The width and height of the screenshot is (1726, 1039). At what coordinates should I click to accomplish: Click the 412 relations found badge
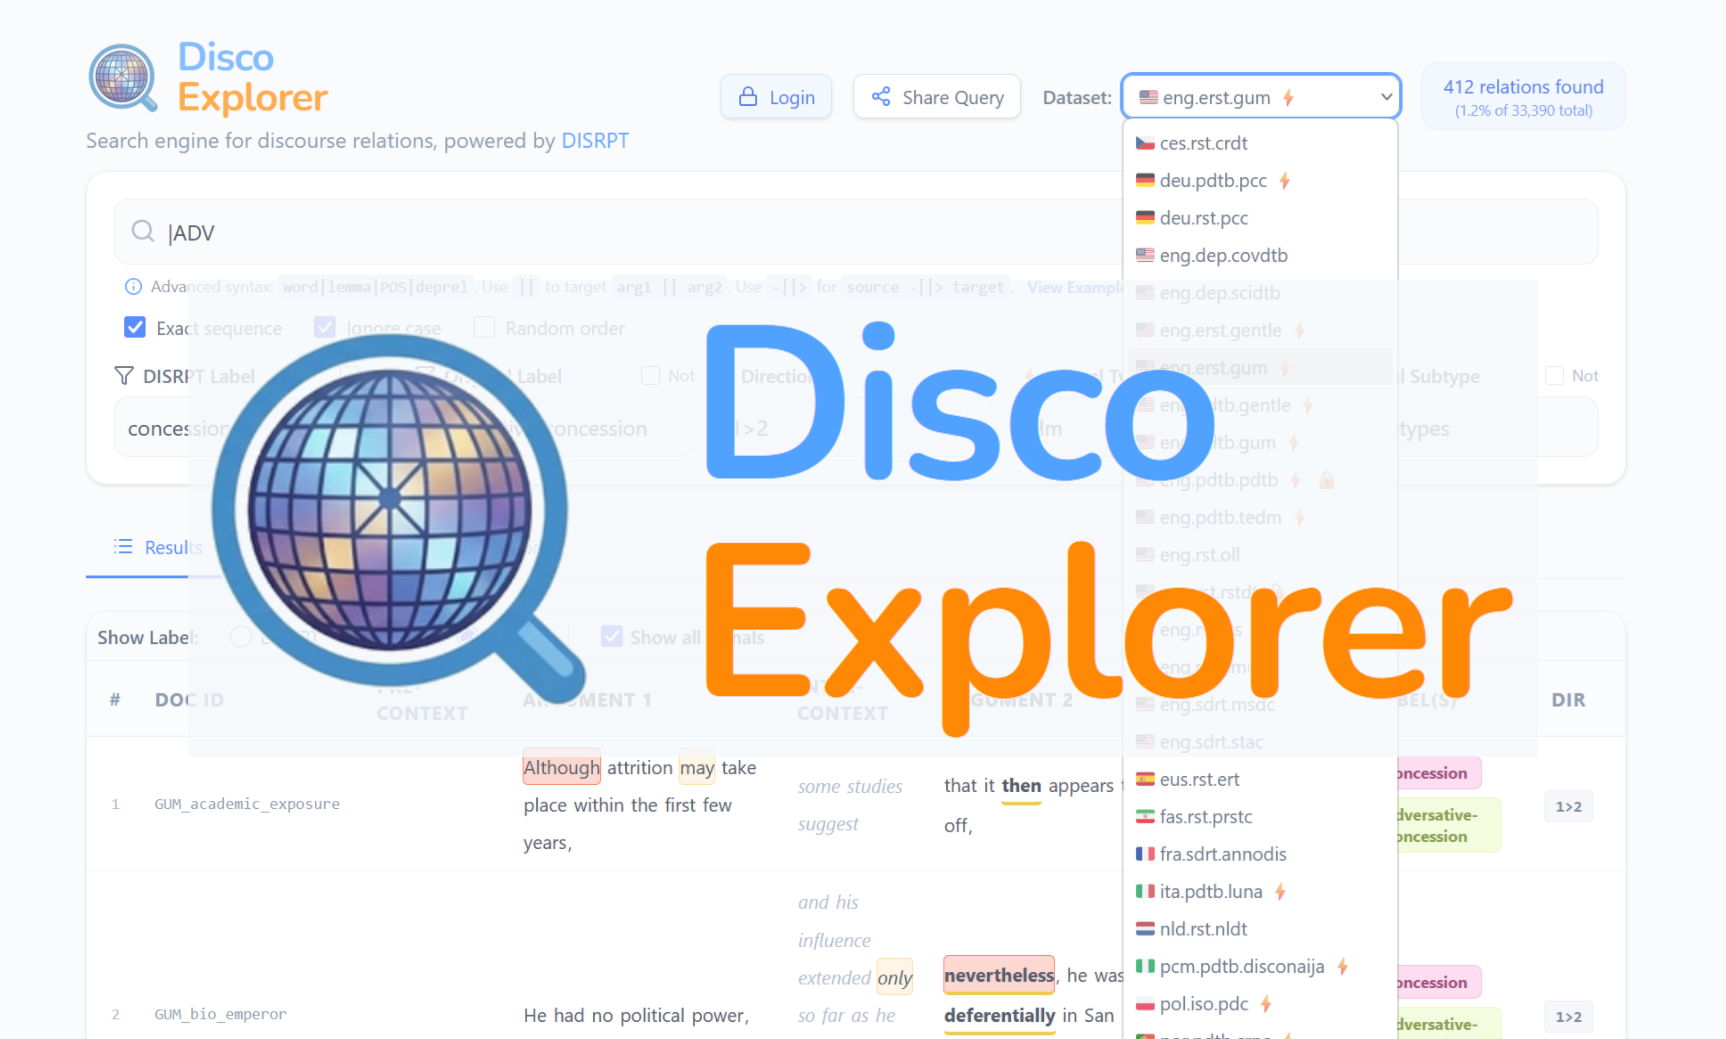click(x=1523, y=97)
